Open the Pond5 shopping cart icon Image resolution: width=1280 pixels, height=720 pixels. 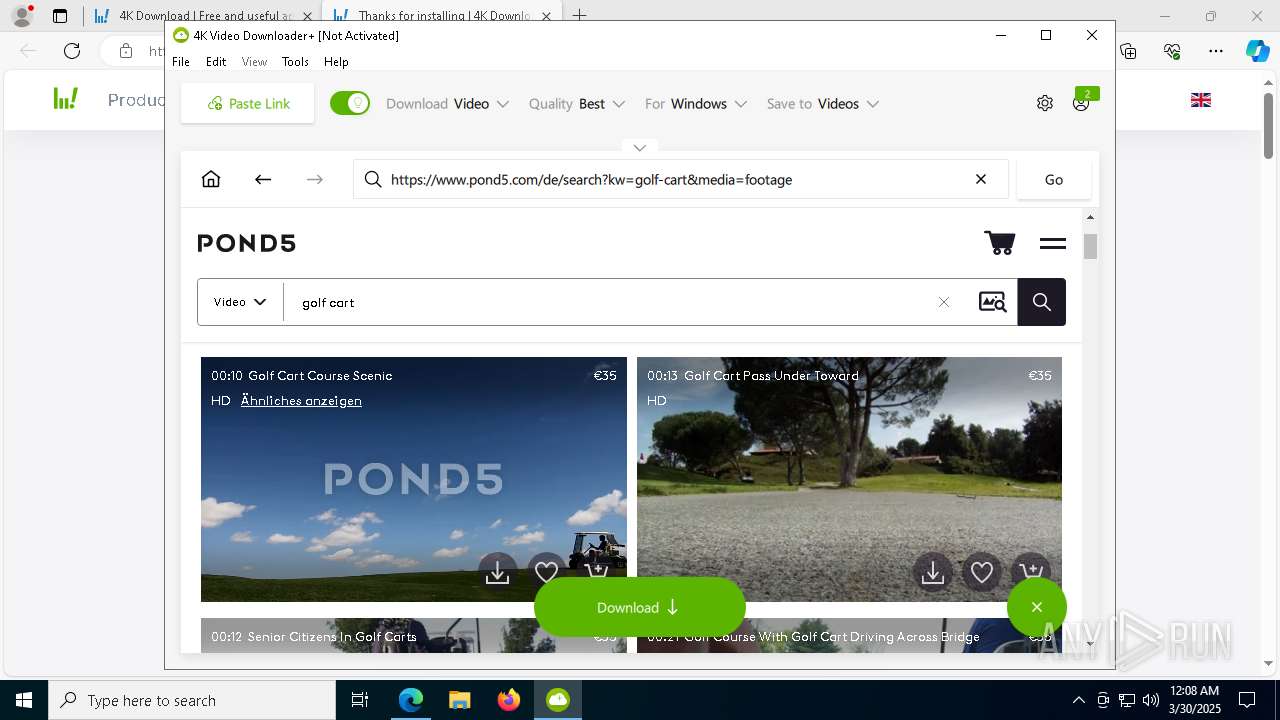coord(1000,243)
